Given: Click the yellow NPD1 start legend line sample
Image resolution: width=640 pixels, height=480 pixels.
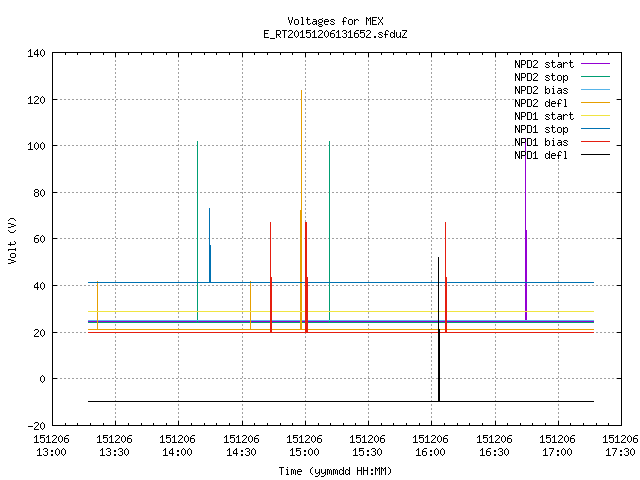Looking at the screenshot, I should [596, 116].
